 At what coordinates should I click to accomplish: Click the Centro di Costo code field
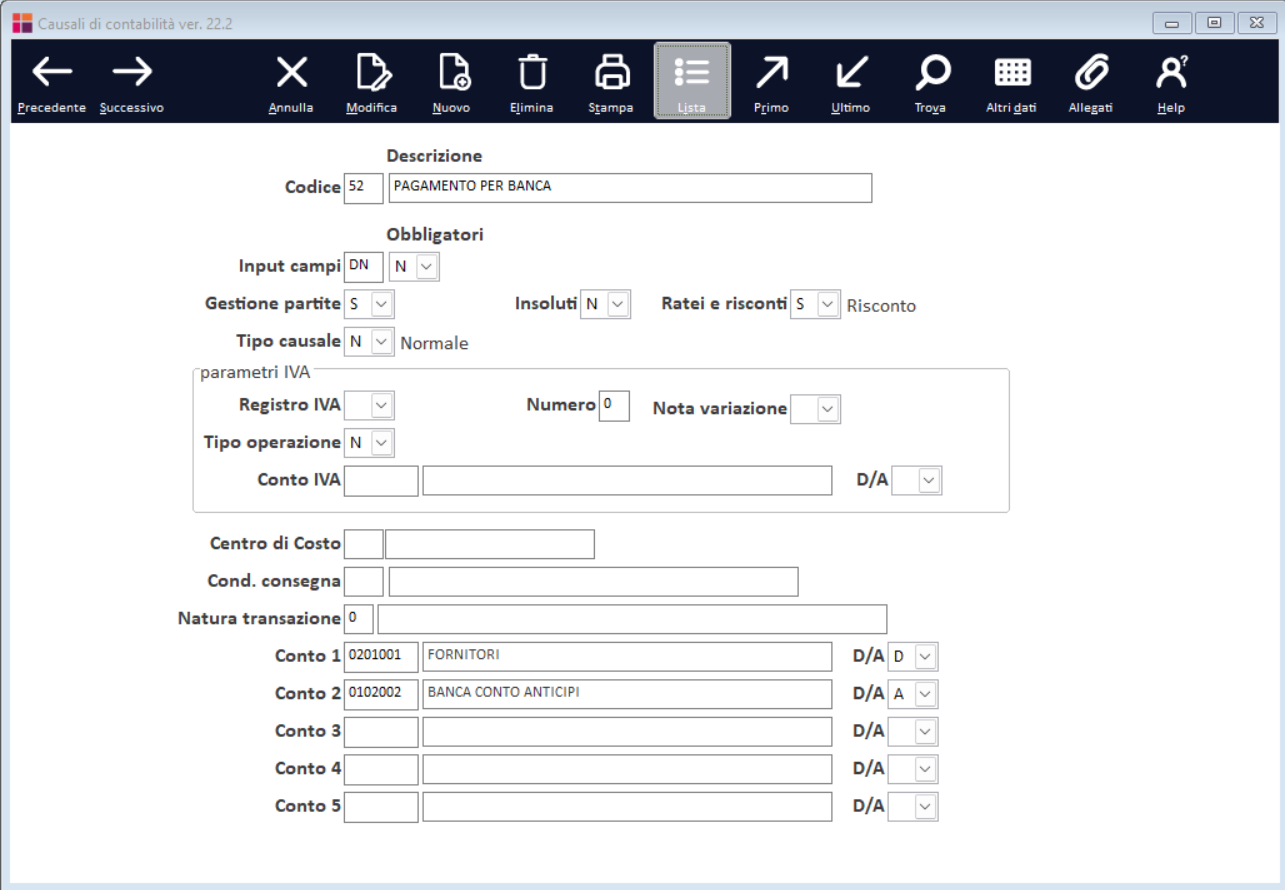[x=363, y=544]
